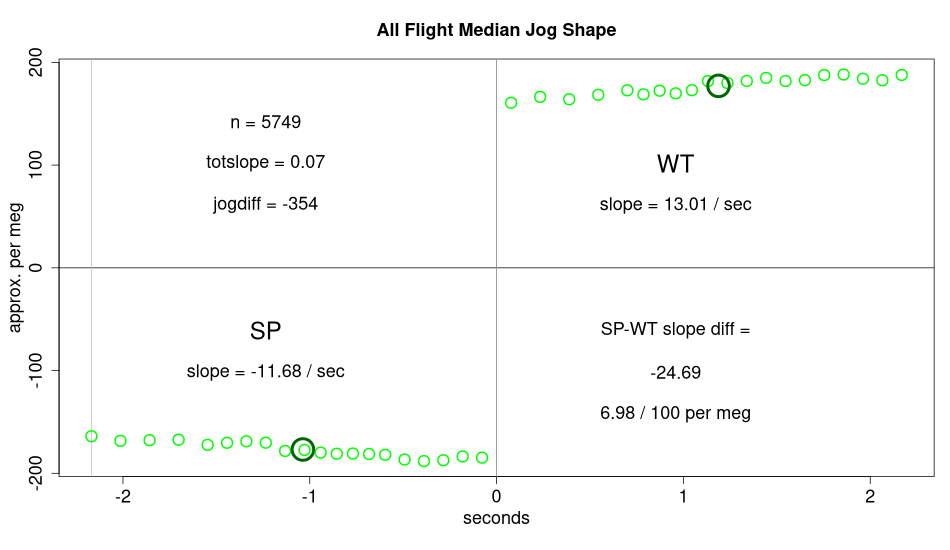Click the "seconds" x-axis label
Image resolution: width=950 pixels, height=550 pixels.
(x=496, y=519)
